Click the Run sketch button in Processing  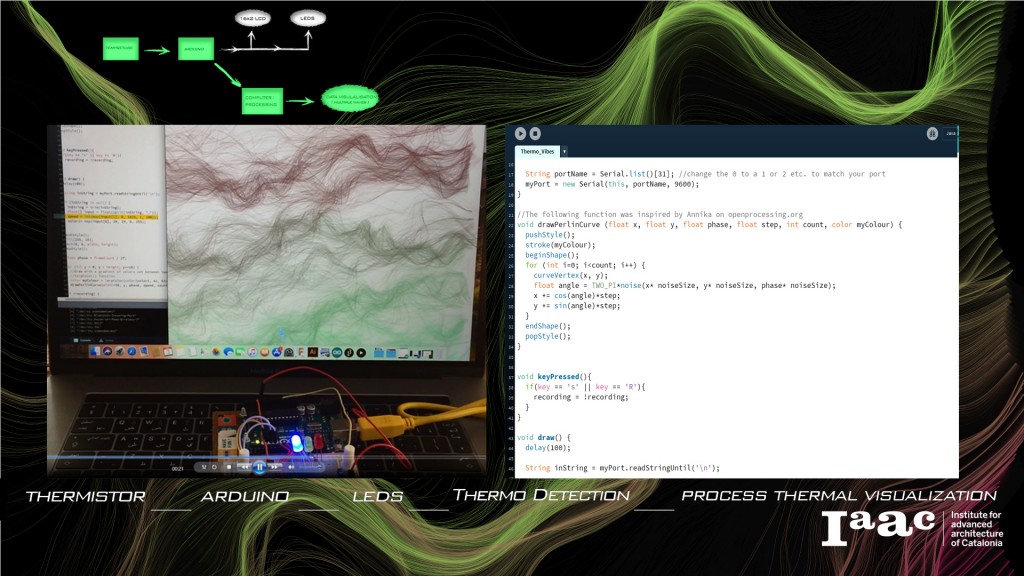point(520,133)
